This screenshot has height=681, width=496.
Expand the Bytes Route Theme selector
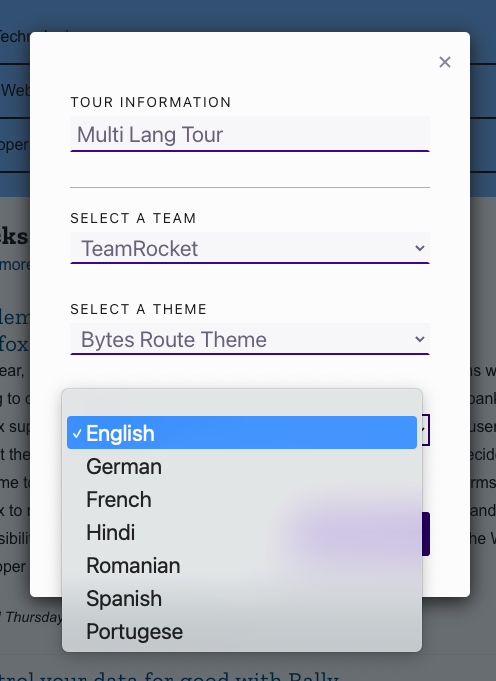click(x=250, y=339)
